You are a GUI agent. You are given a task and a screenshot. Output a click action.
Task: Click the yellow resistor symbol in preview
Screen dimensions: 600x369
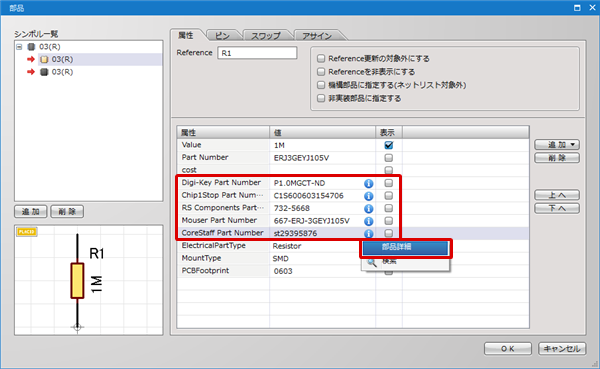(x=77, y=281)
